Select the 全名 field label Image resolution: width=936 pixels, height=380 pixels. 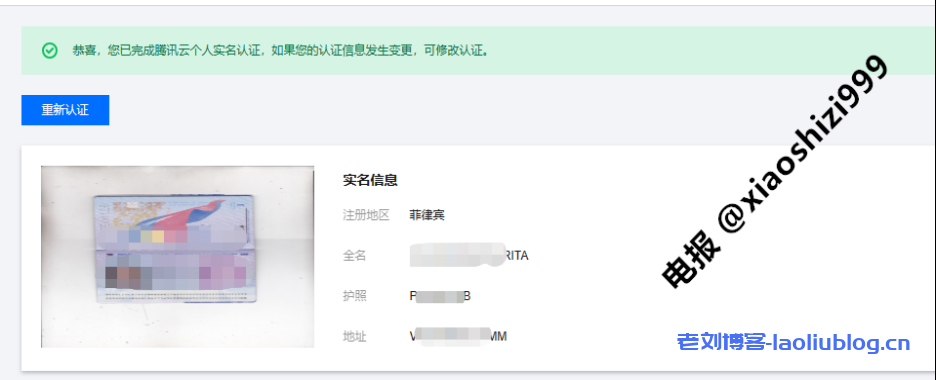(354, 256)
